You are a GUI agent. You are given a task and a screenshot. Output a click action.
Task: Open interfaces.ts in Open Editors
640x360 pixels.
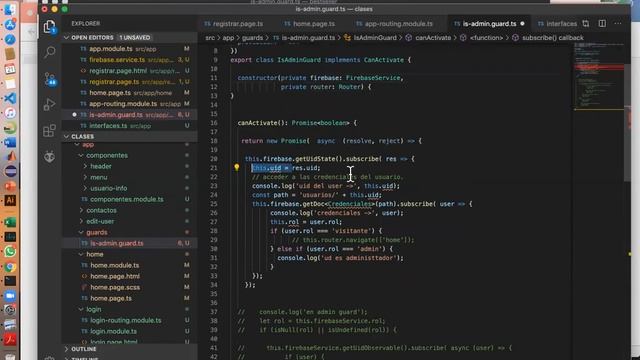(x=130, y=126)
